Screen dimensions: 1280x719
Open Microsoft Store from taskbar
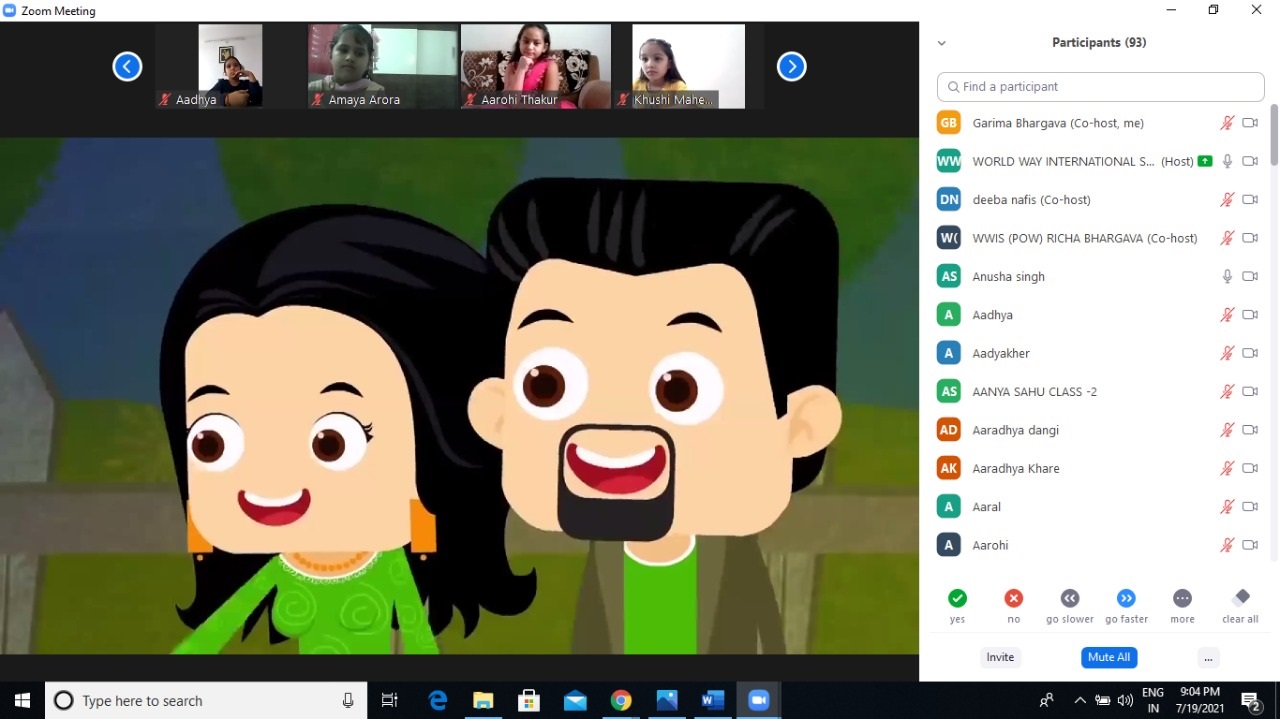tap(529, 700)
